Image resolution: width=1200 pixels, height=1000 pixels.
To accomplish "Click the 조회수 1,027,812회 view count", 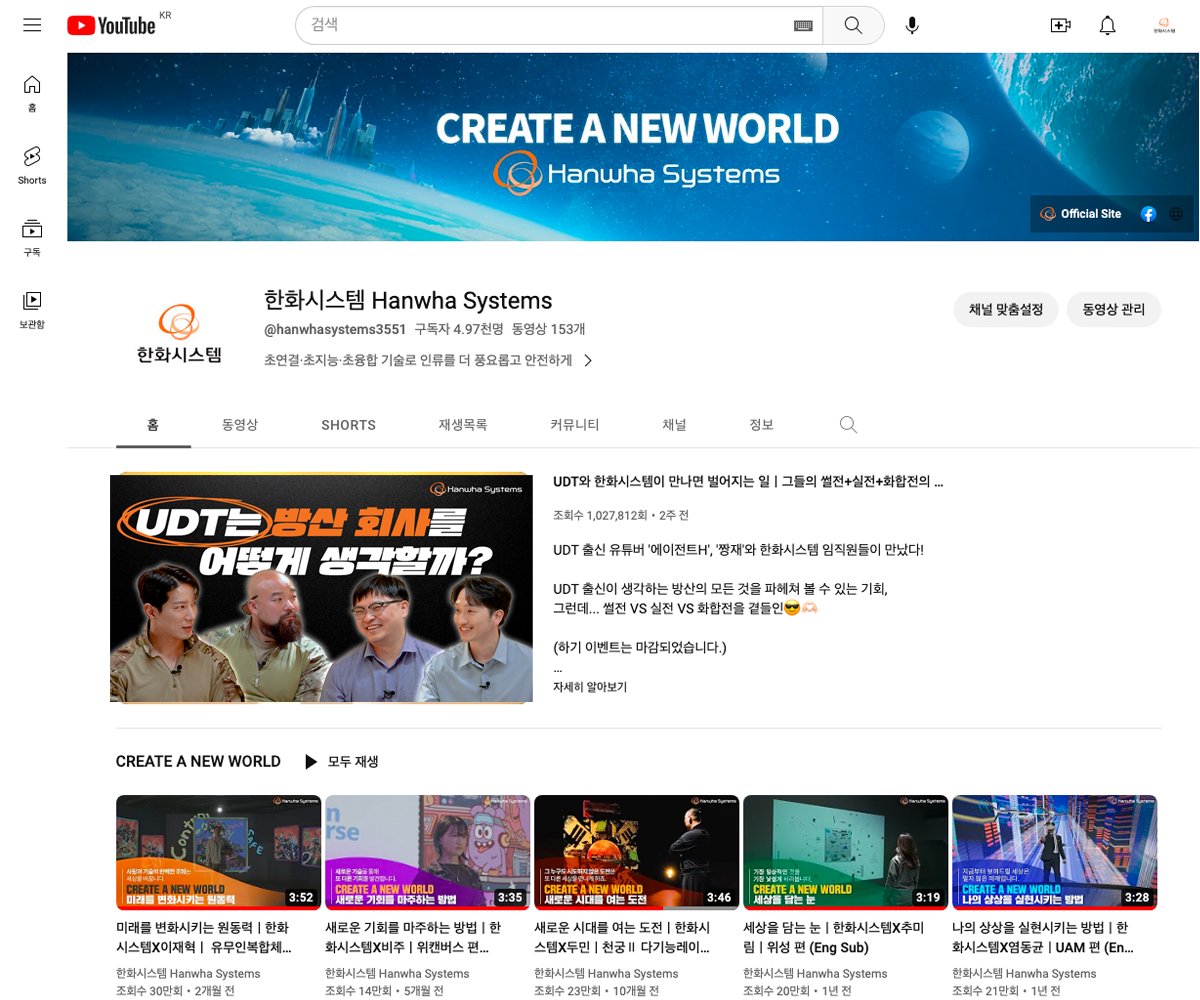I will [x=600, y=516].
